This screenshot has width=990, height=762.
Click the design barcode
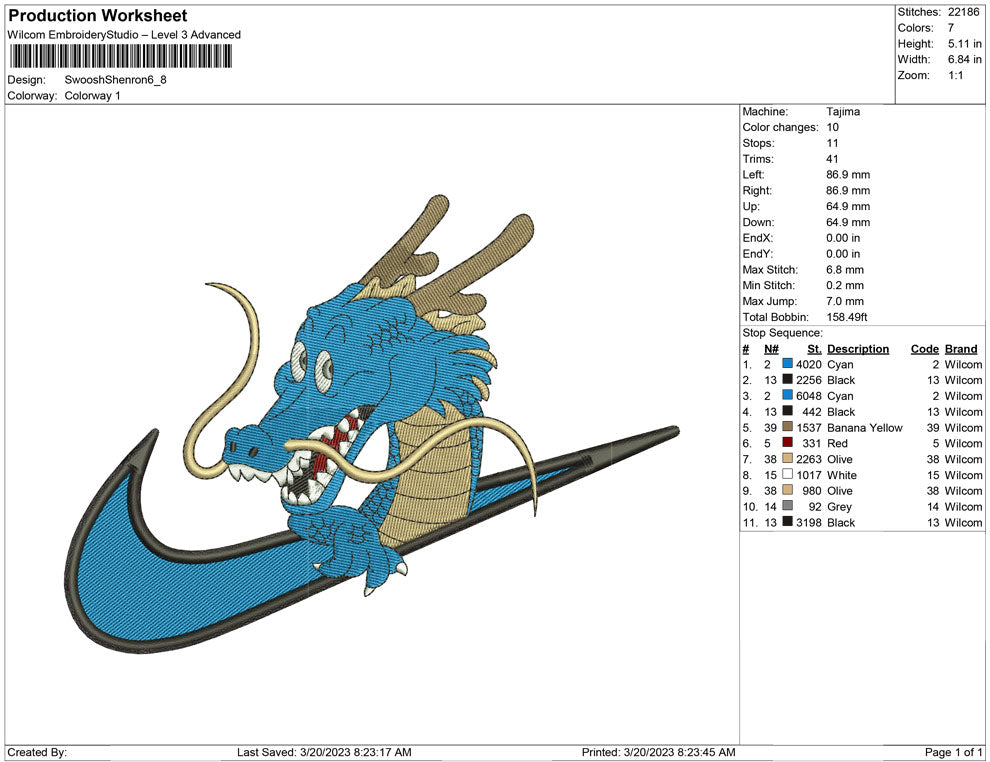(x=121, y=56)
